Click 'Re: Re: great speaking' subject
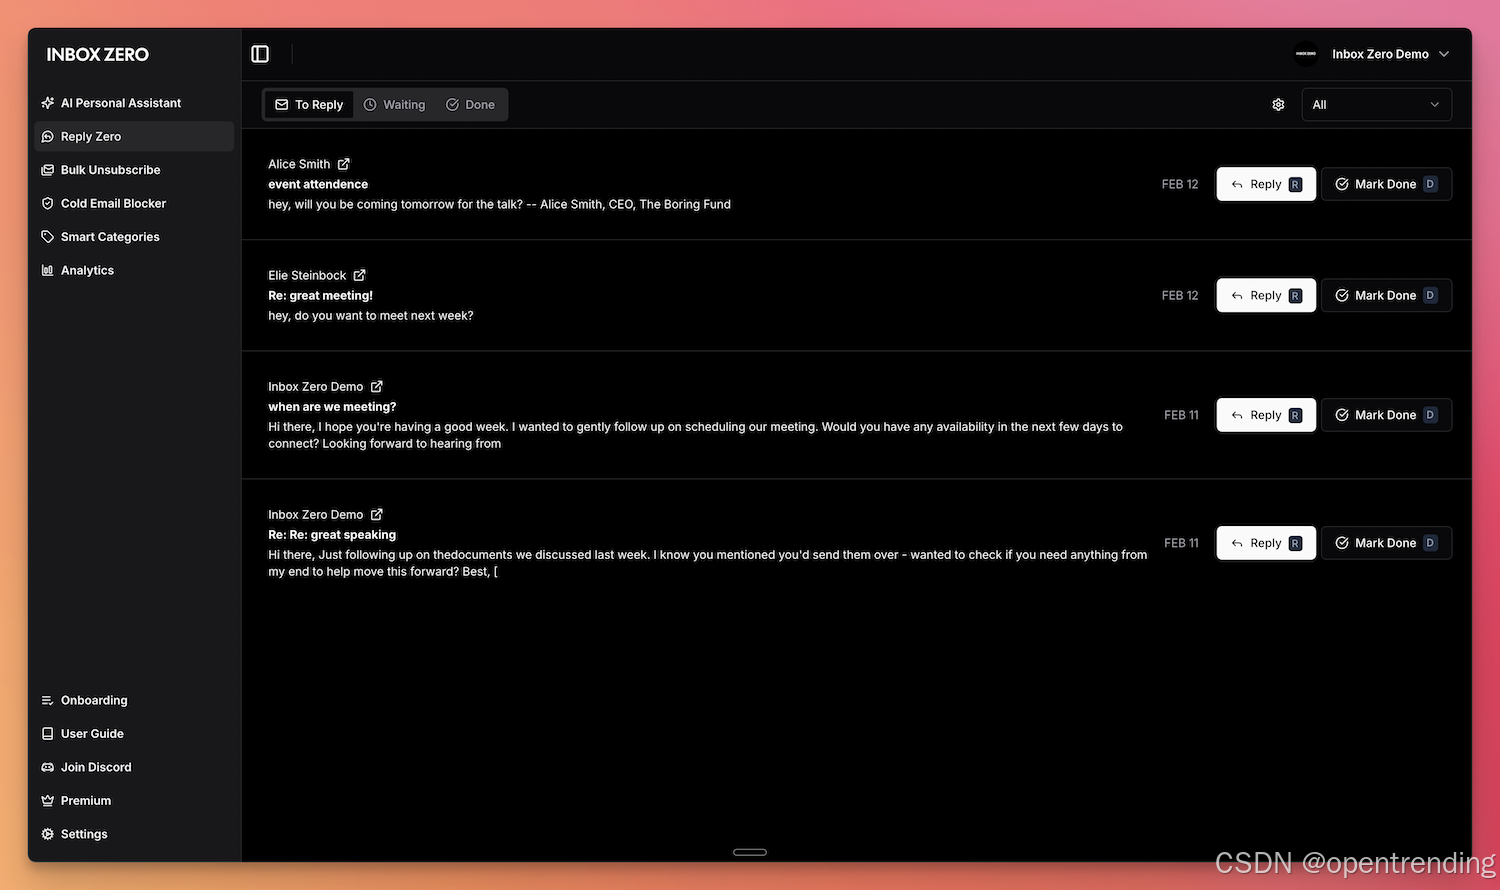Screen dimensions: 1500x890 [332, 535]
